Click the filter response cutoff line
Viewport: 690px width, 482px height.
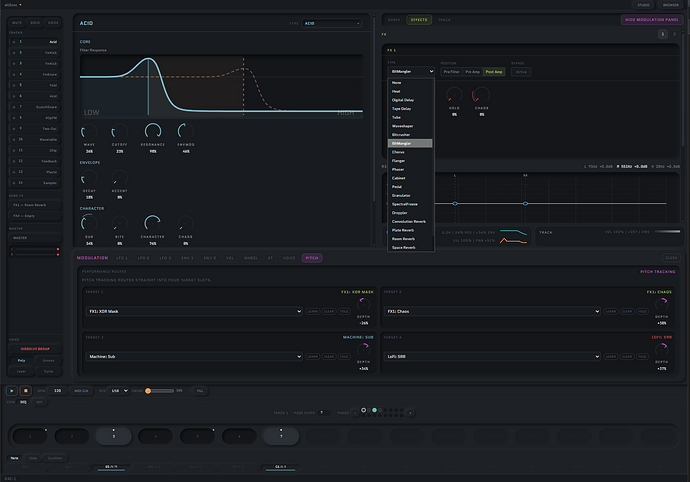(x=148, y=86)
